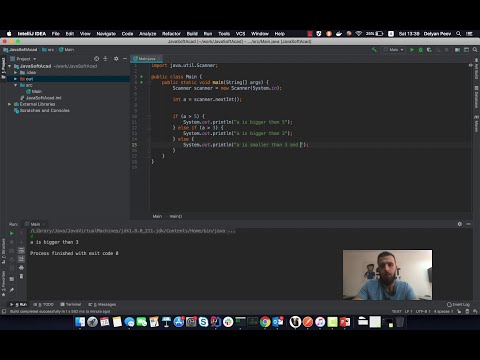Open the VCS menu
Image resolution: width=480 pixels, height=360 pixels.
[x=240, y=34]
